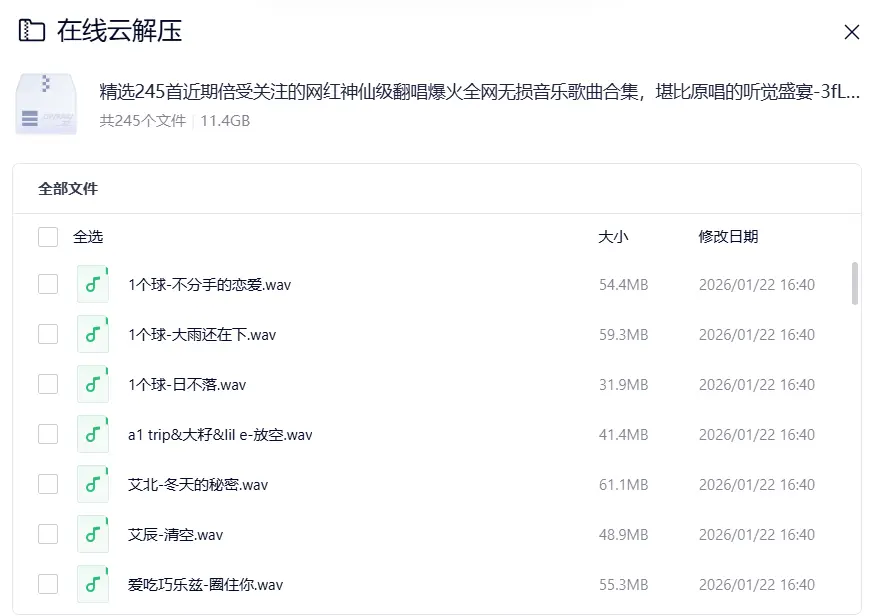The image size is (875, 616).
Task: Click music icon for 1个球-大雨还在下.wav
Action: click(92, 334)
